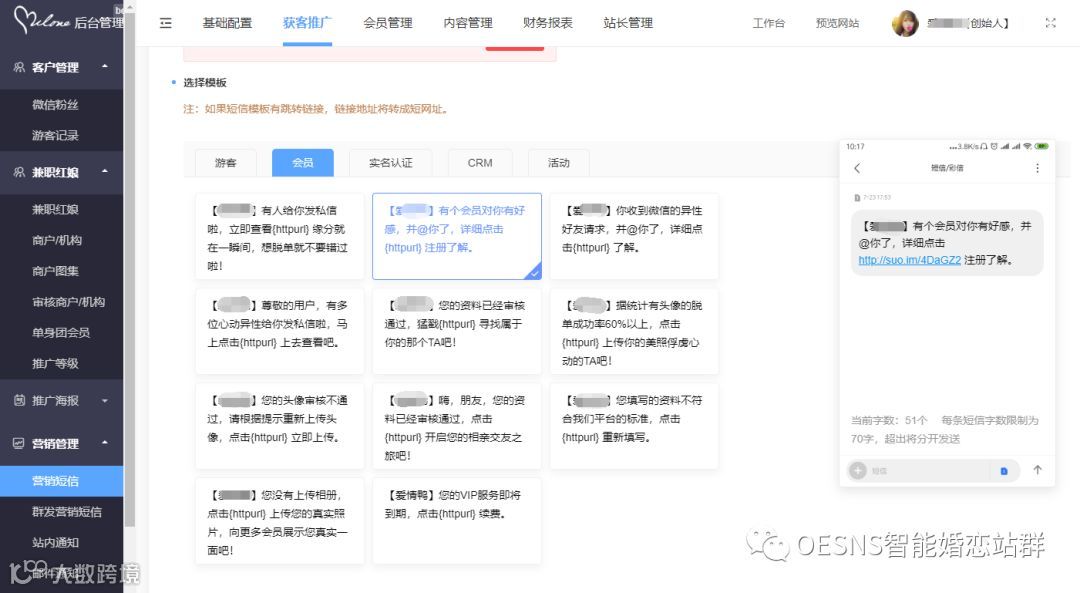
Task: Click the 兼职红娘 section icon in sidebar
Action: pyautogui.click(x=19, y=171)
